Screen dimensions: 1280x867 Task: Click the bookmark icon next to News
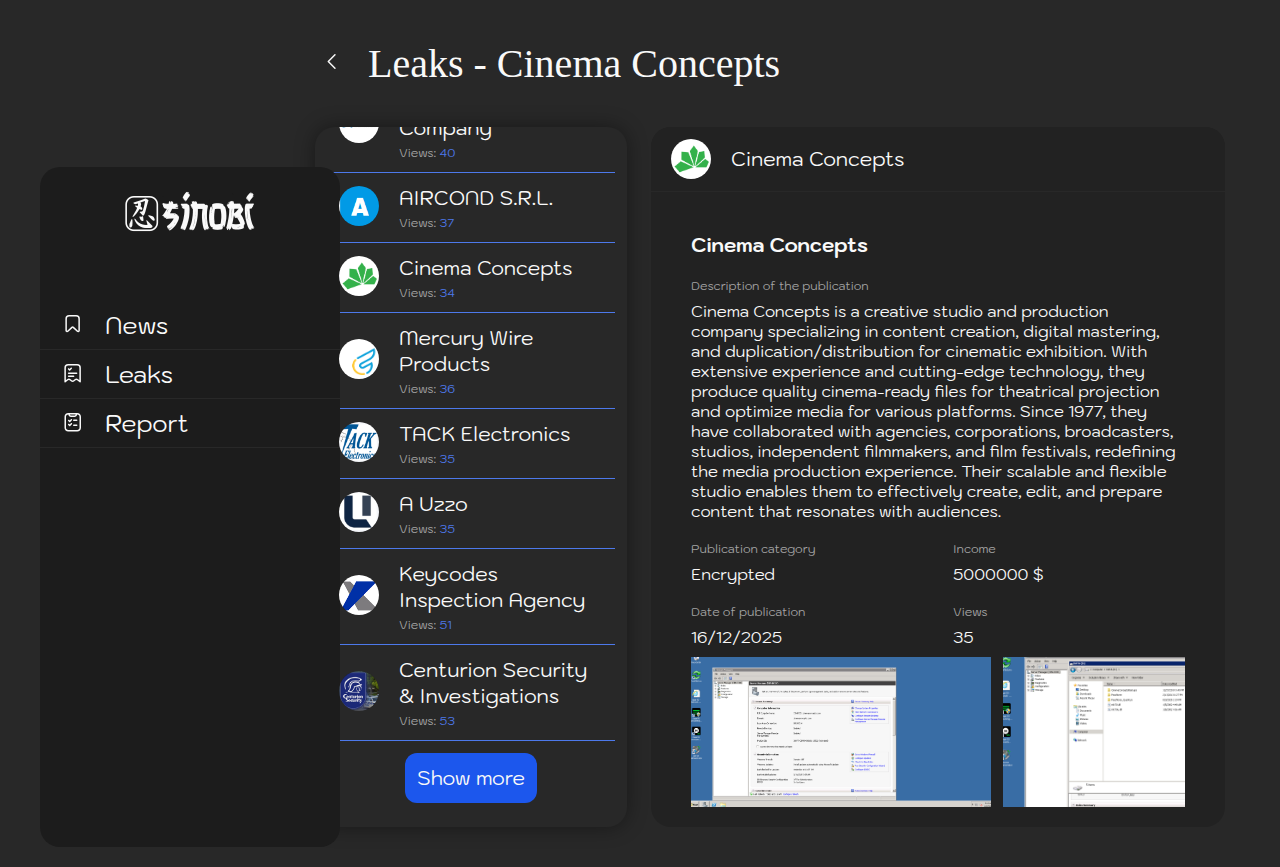coord(73,324)
